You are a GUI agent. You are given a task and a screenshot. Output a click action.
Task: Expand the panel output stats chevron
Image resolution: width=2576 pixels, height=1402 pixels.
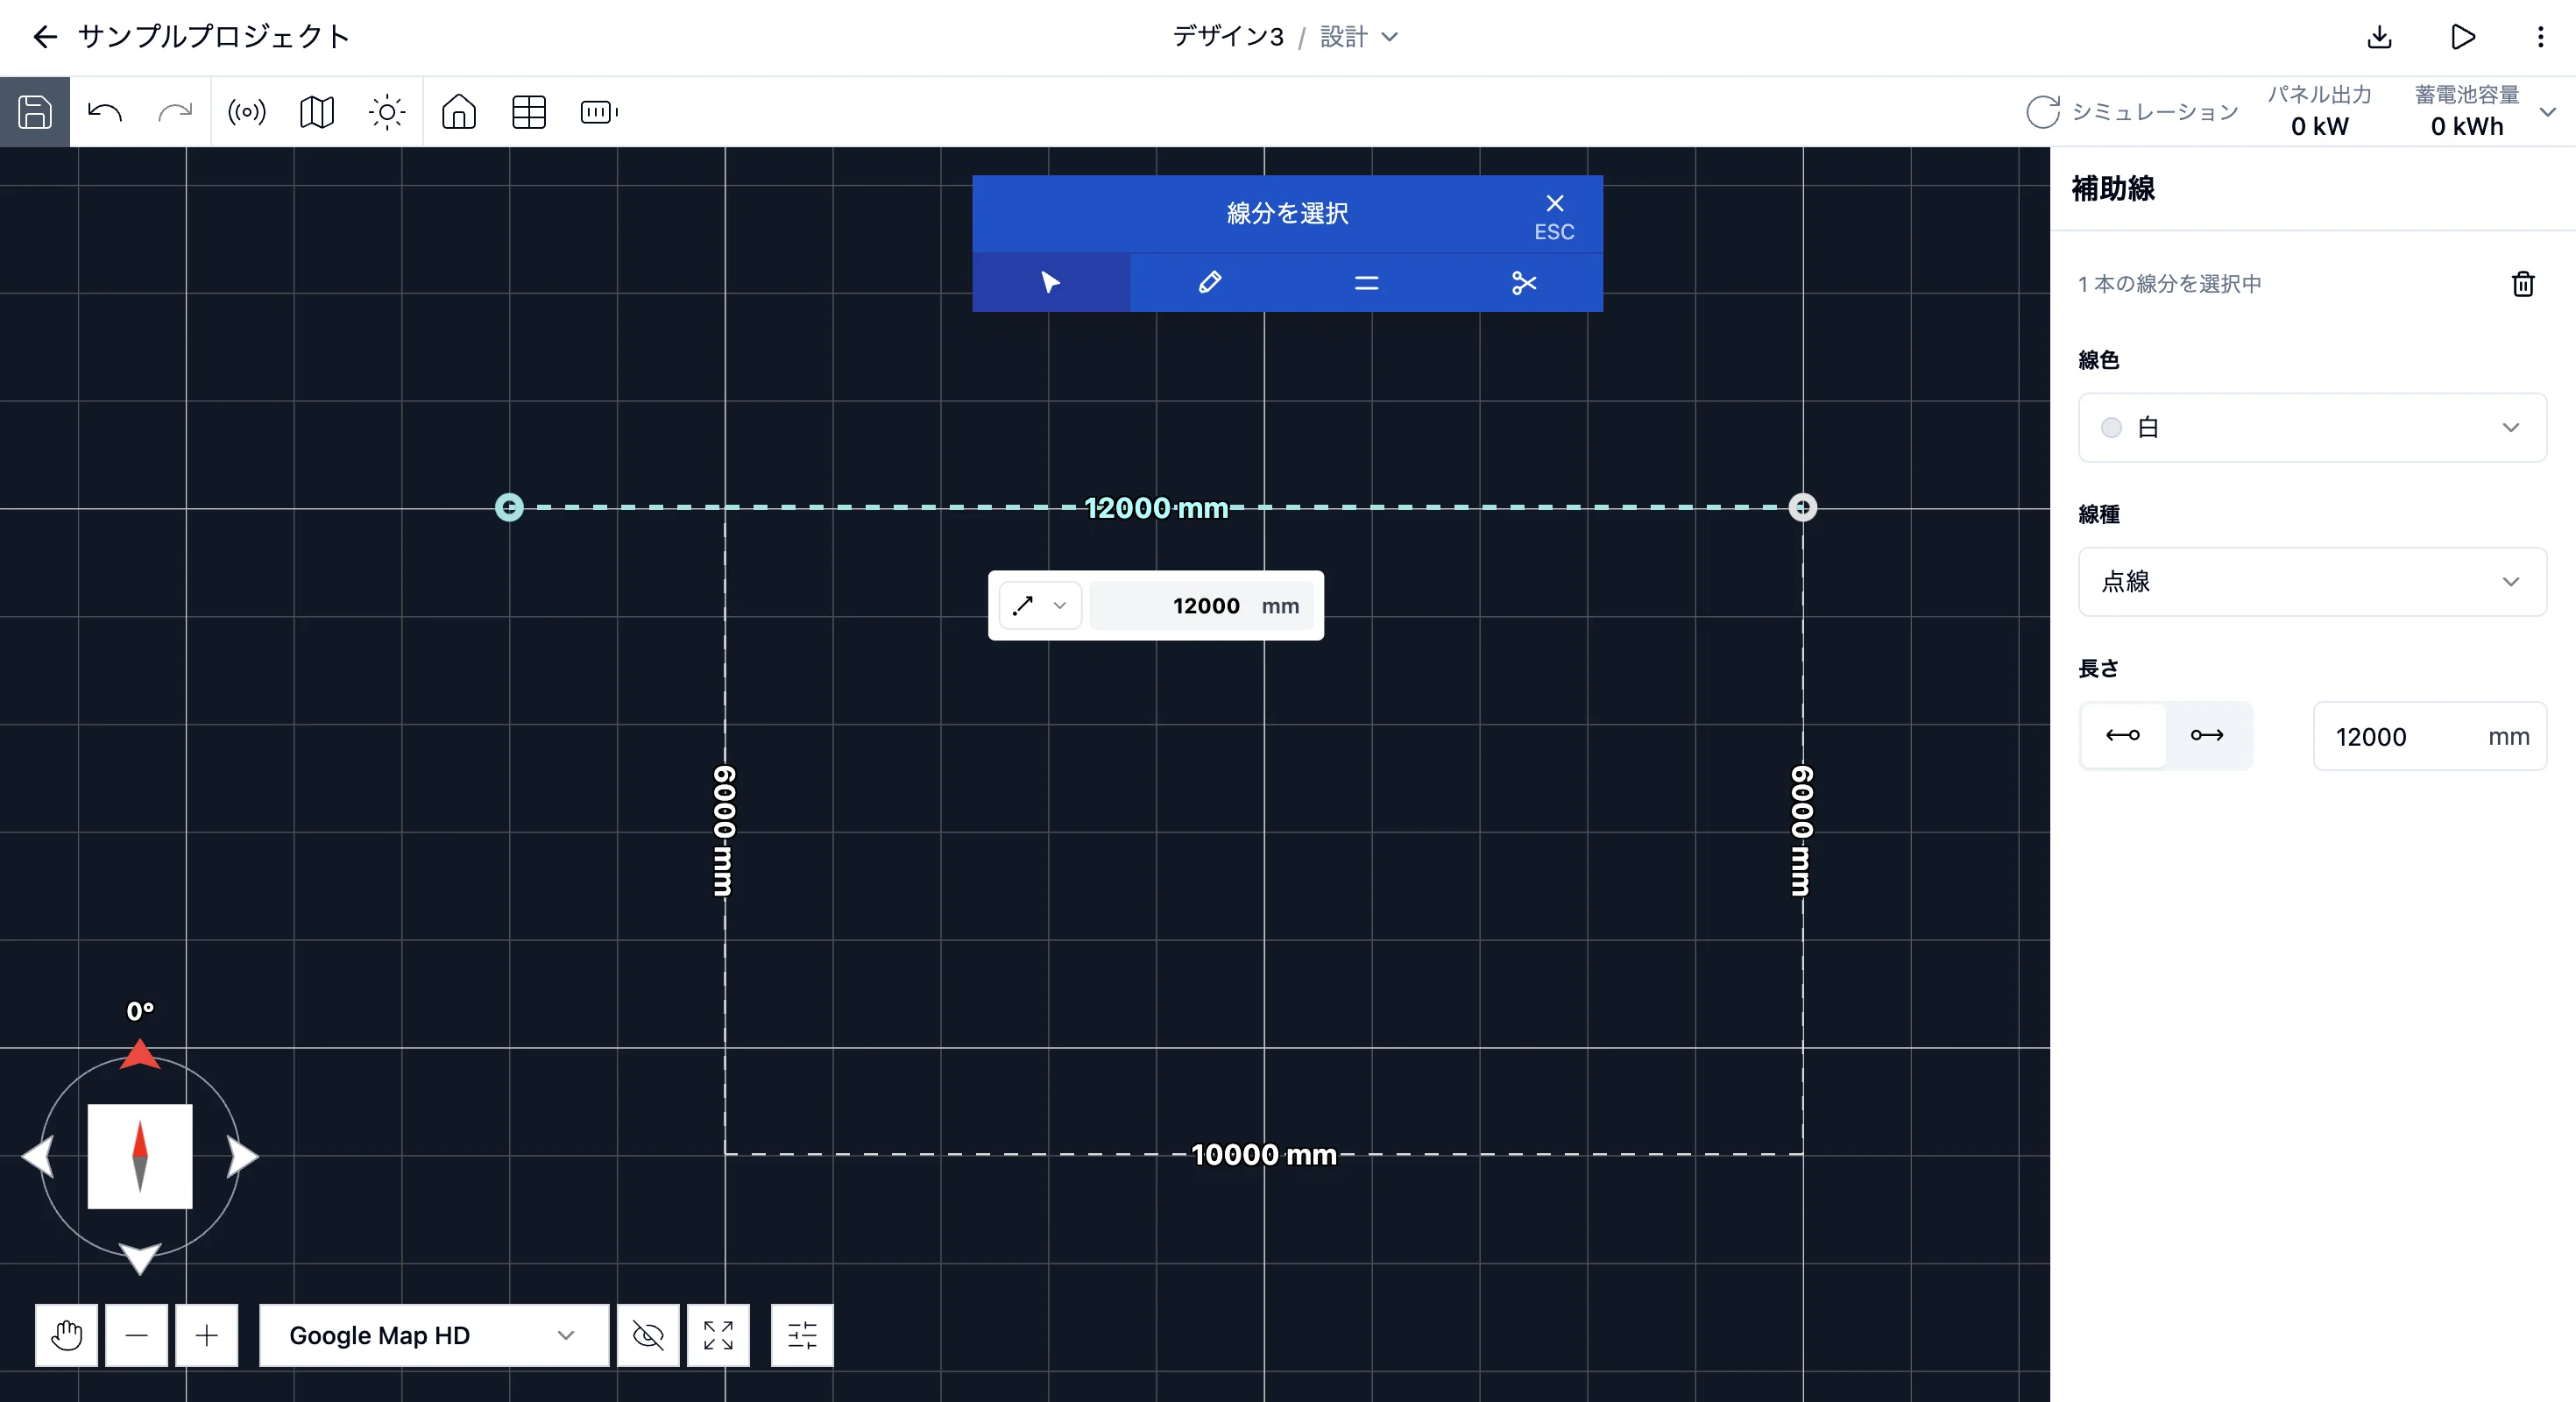(x=2548, y=112)
